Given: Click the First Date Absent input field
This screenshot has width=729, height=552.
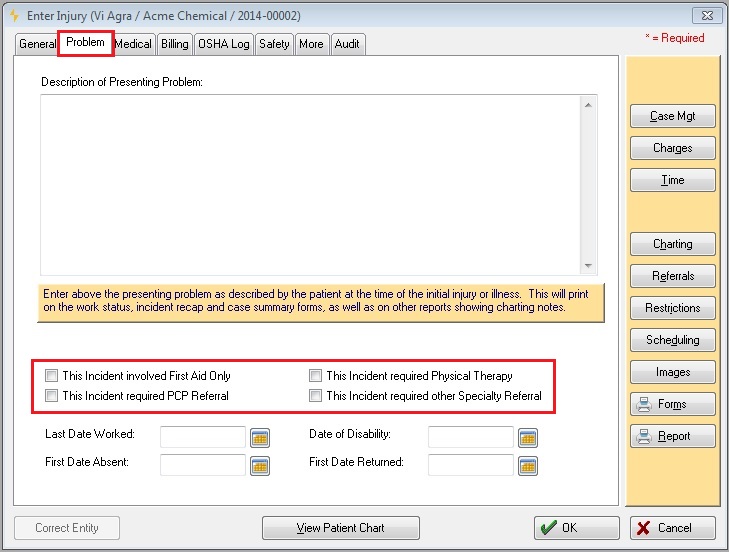Looking at the screenshot, I should [x=203, y=466].
